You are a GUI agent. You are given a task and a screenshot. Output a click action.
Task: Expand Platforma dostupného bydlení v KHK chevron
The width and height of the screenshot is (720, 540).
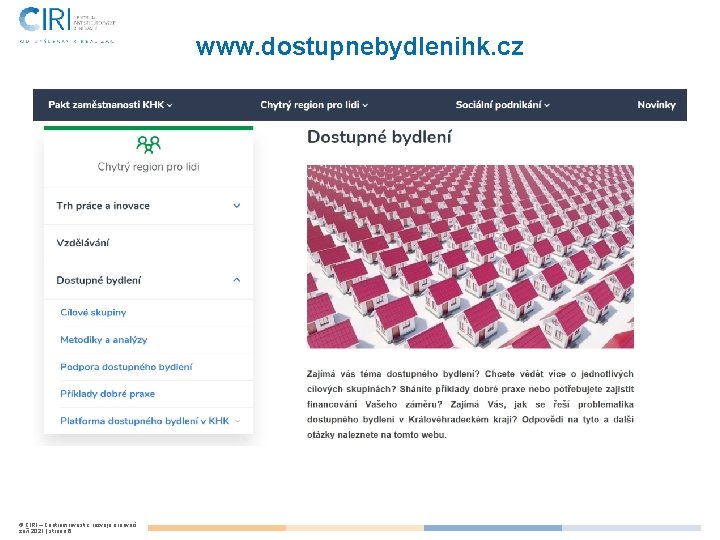pyautogui.click(x=237, y=421)
